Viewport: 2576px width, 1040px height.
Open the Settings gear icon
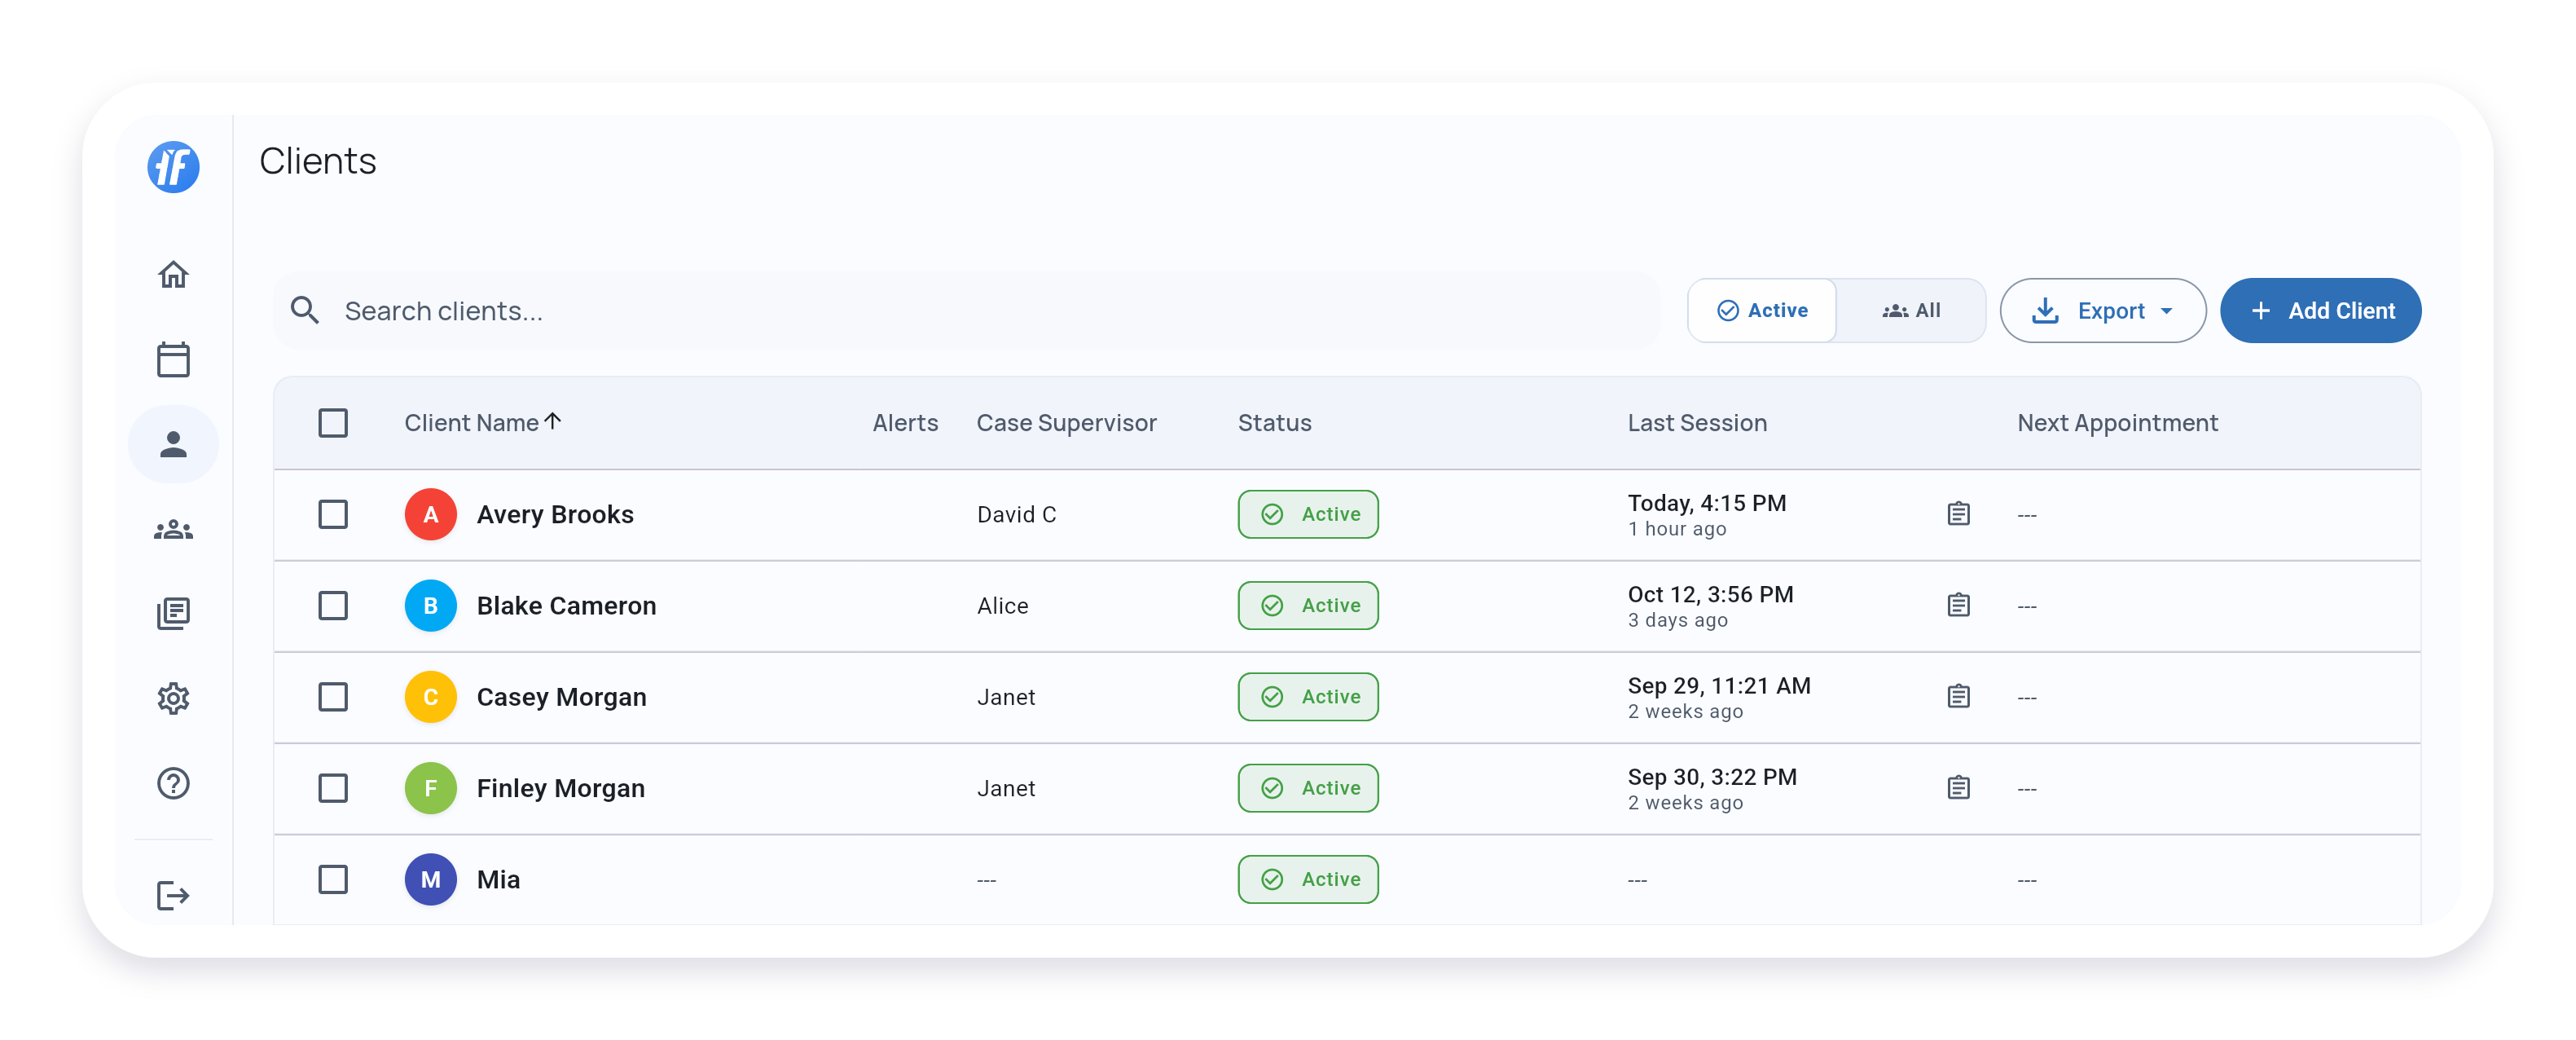(173, 698)
